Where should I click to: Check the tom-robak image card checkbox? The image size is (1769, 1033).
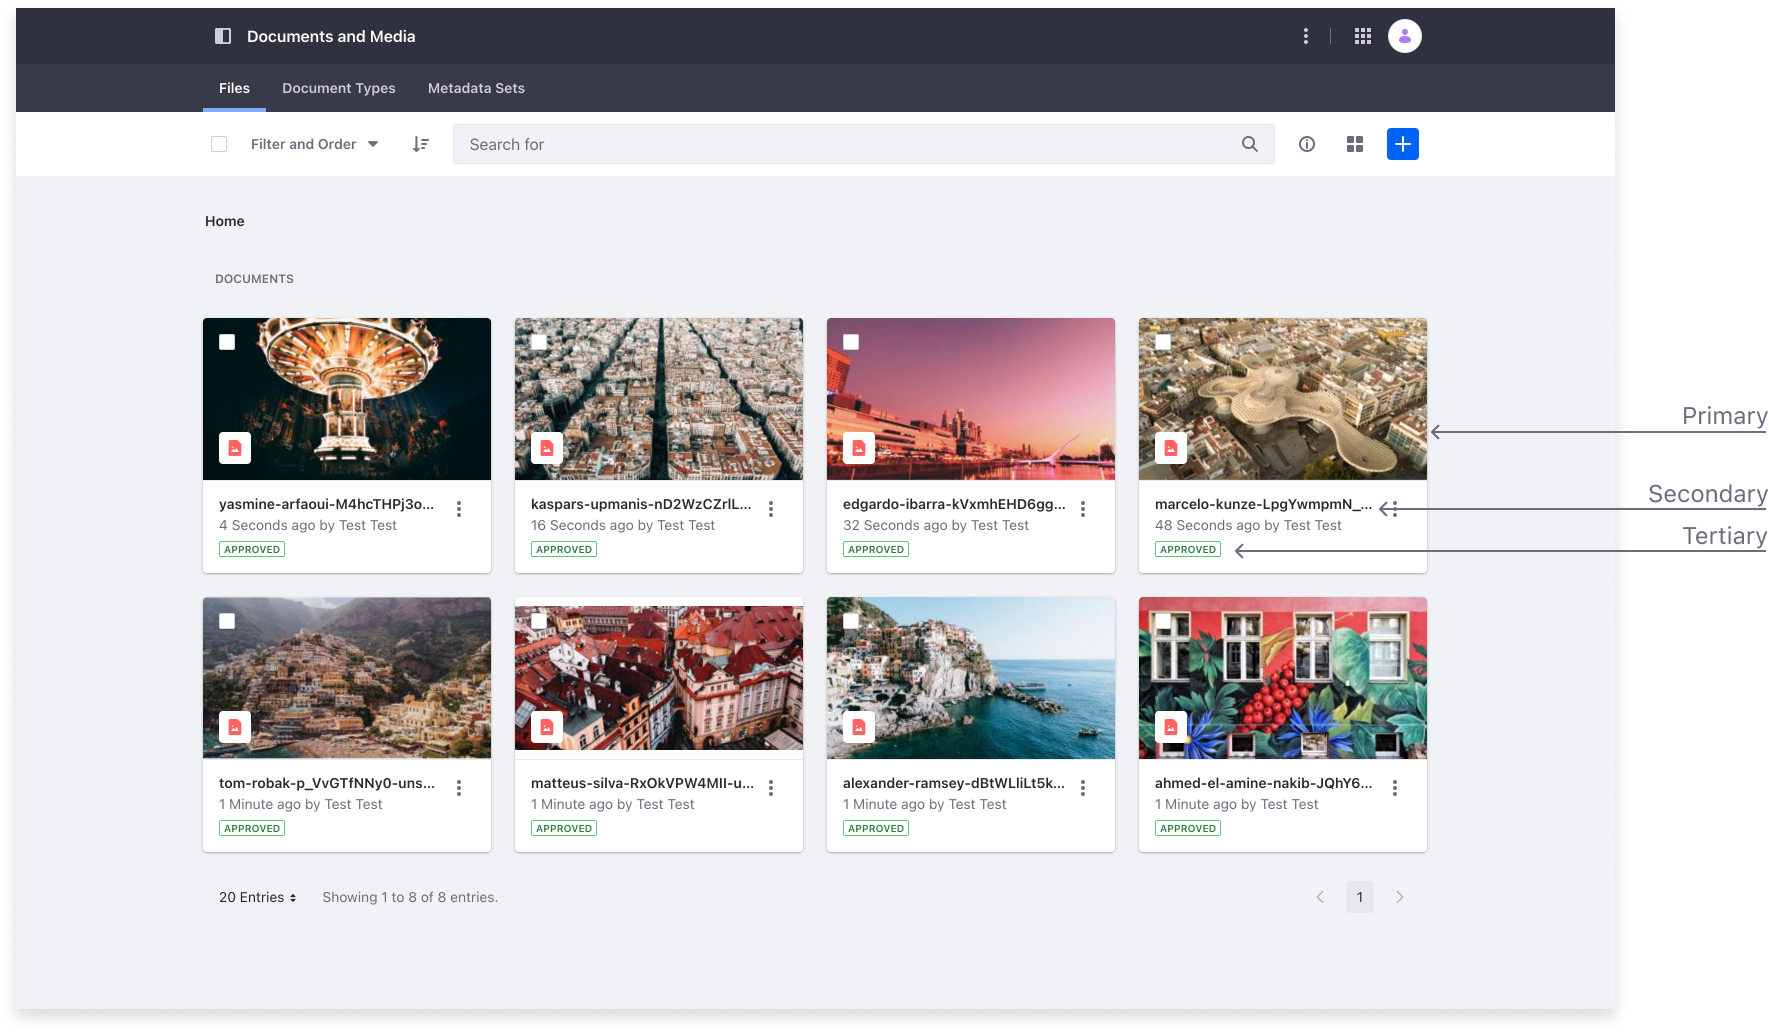coord(227,621)
